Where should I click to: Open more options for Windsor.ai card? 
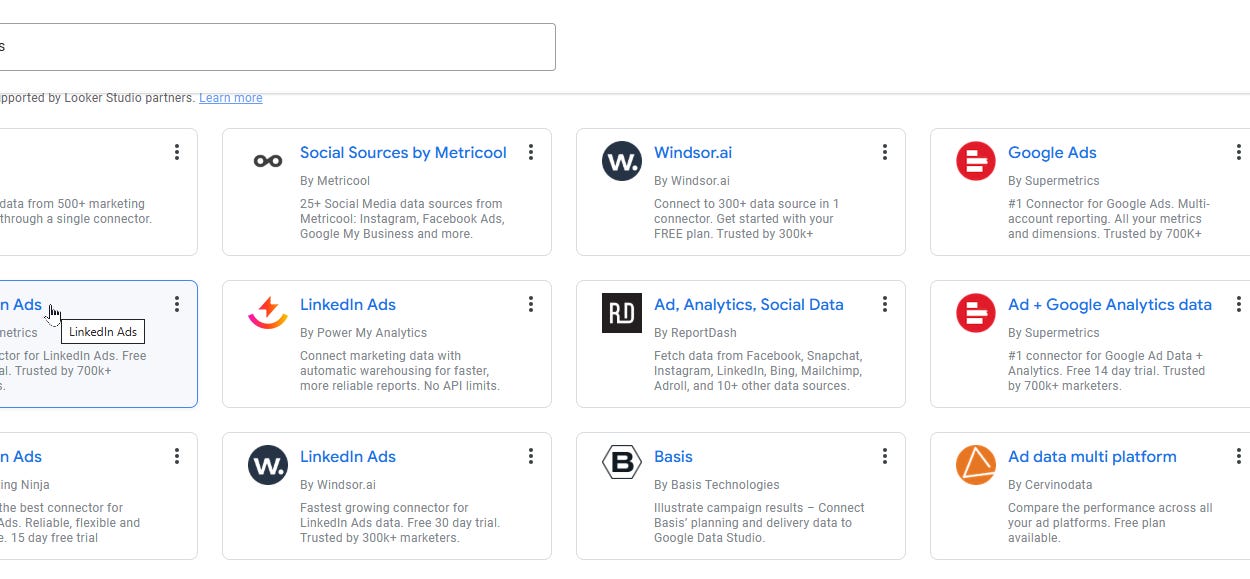(885, 152)
